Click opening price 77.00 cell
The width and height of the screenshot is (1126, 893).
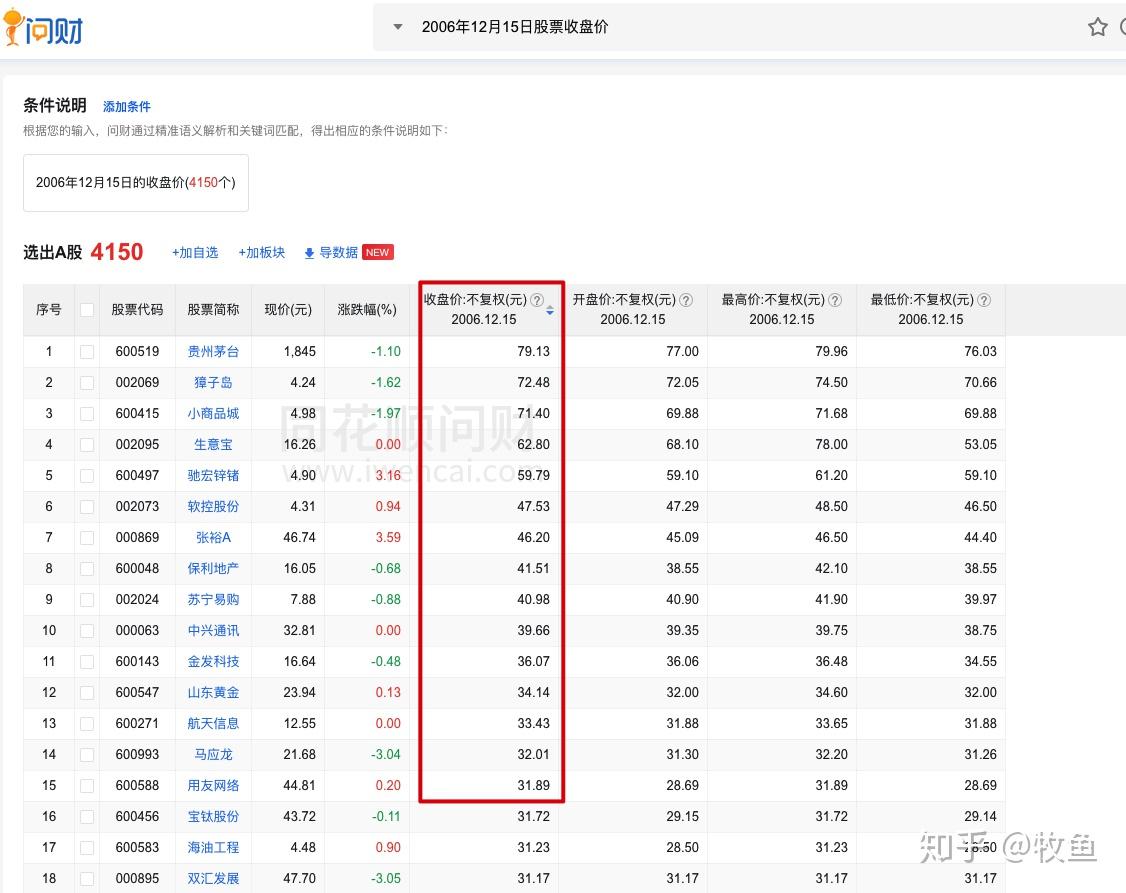(x=682, y=352)
